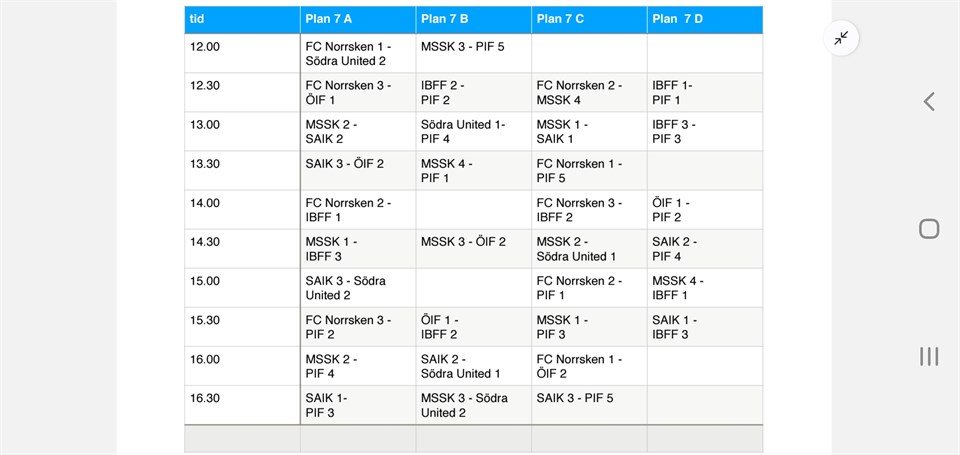The width and height of the screenshot is (960, 455).
Task: Select the 'MSSK 4 - IBFF 1' match cell
Action: (704, 287)
